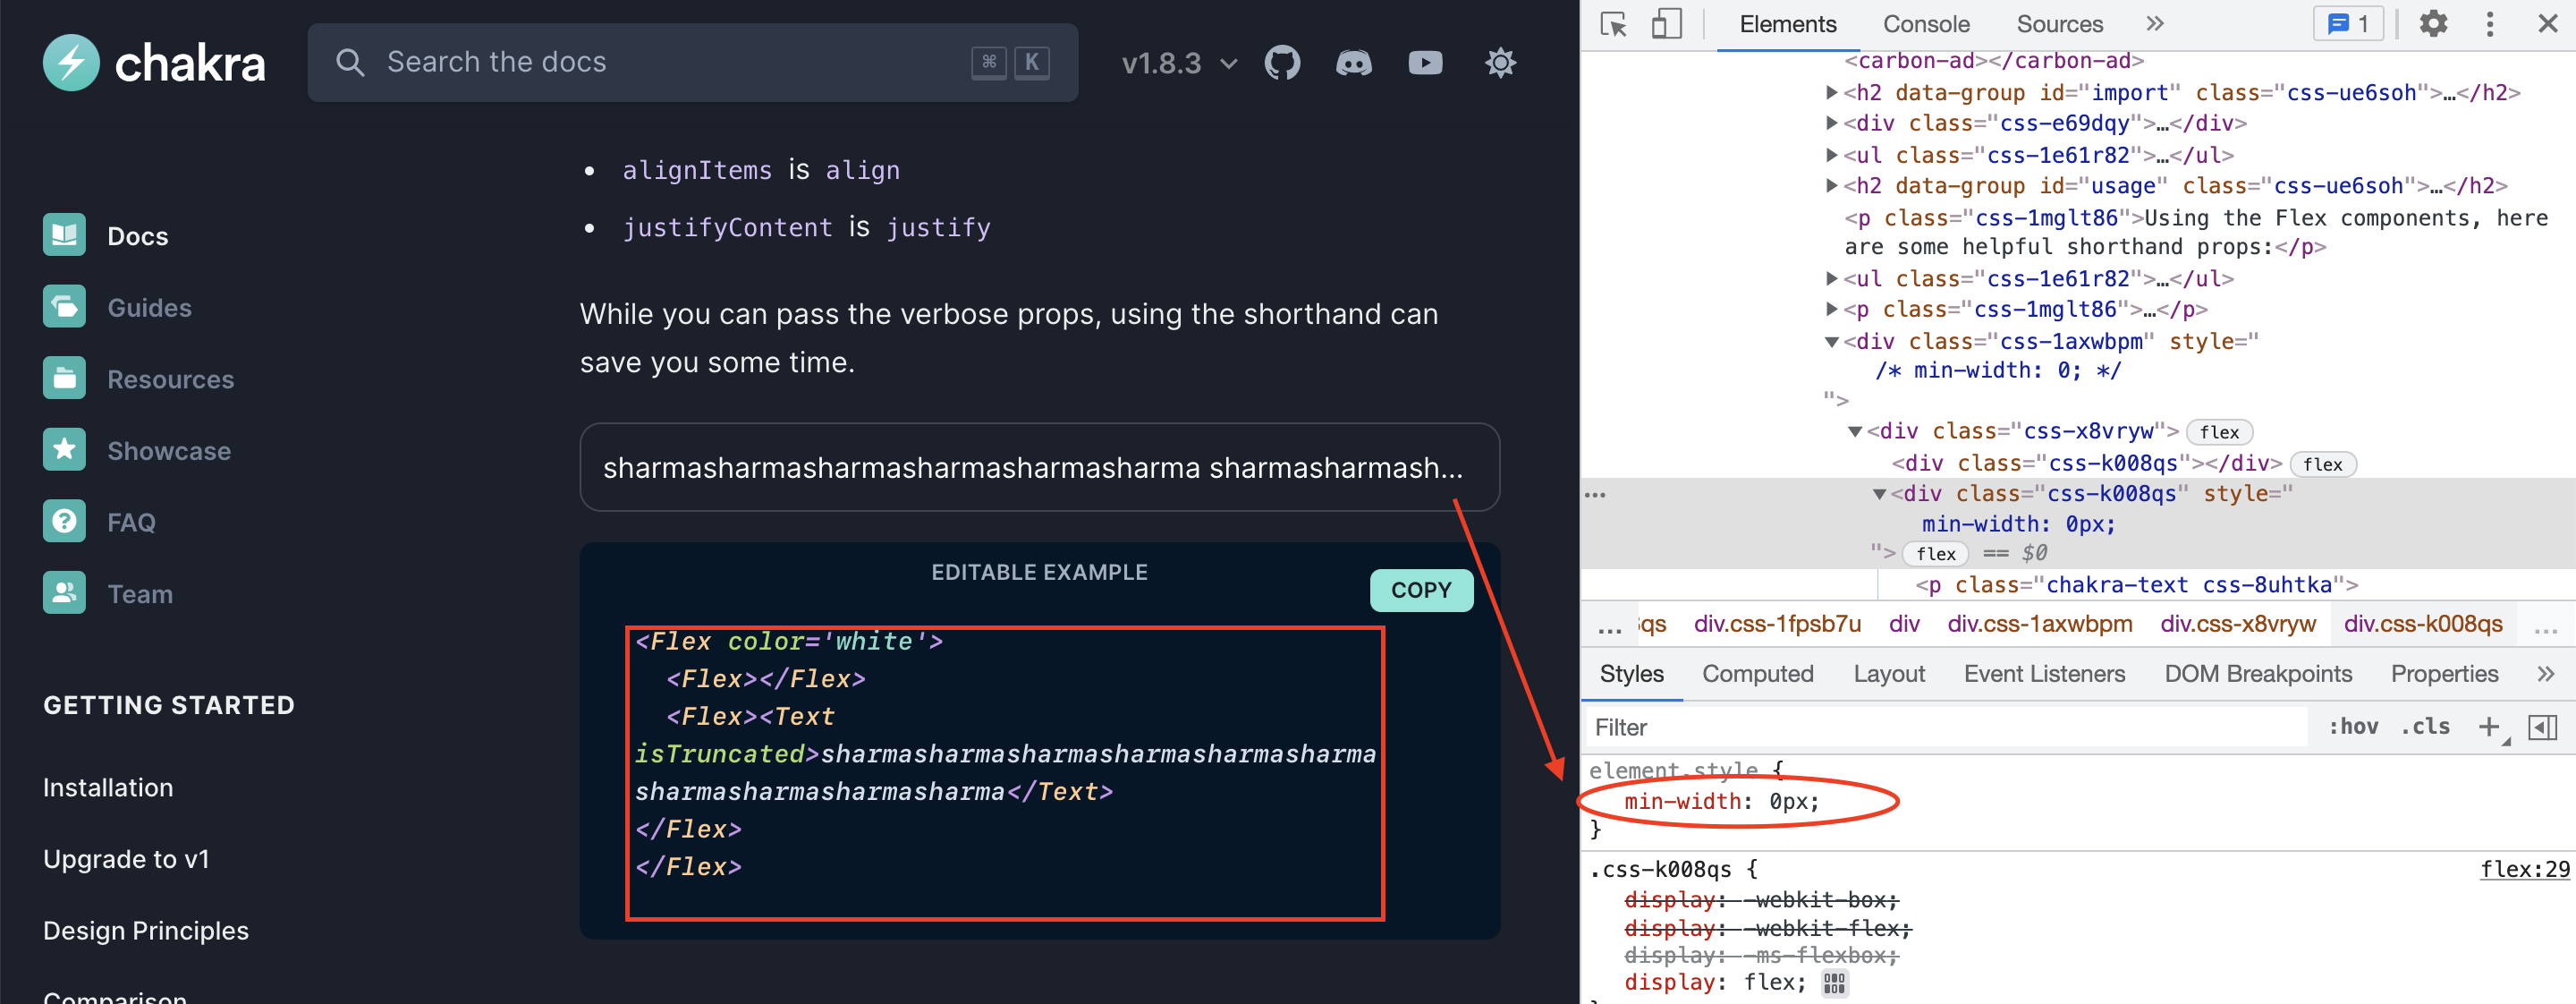
Task: Enable :hov pseudo-class forcing
Action: 2352,727
